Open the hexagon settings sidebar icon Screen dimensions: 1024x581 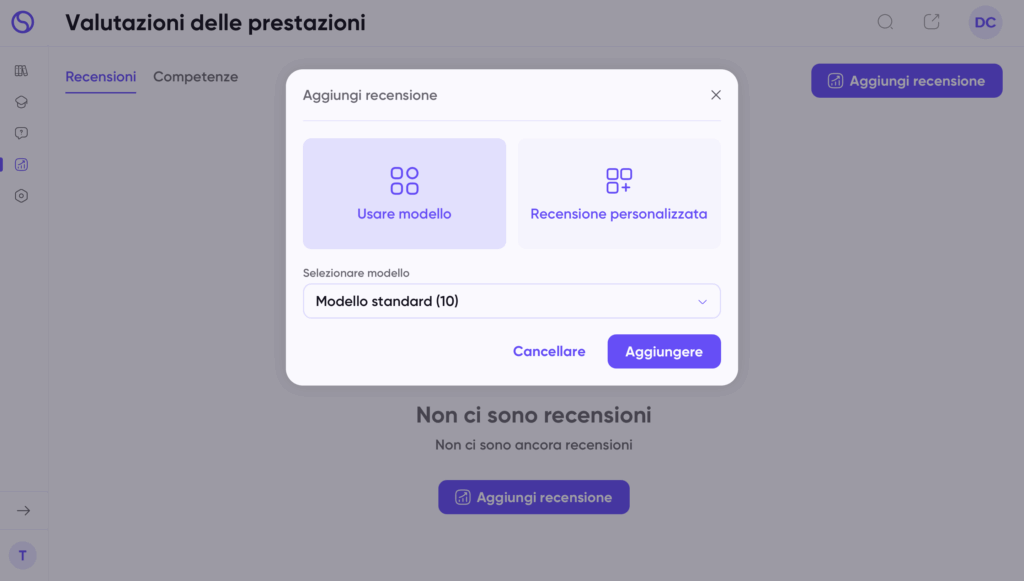click(x=22, y=196)
